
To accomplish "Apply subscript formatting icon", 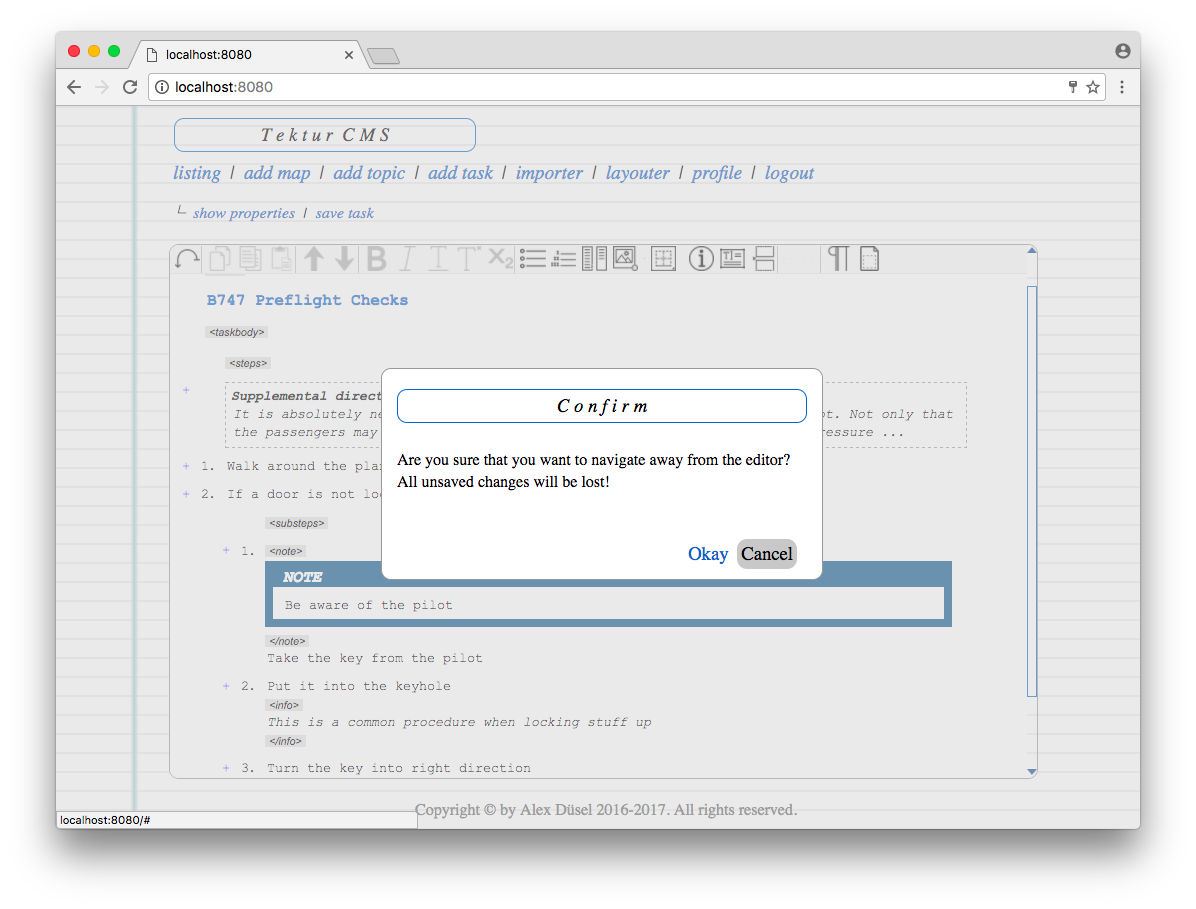I will tap(500, 259).
